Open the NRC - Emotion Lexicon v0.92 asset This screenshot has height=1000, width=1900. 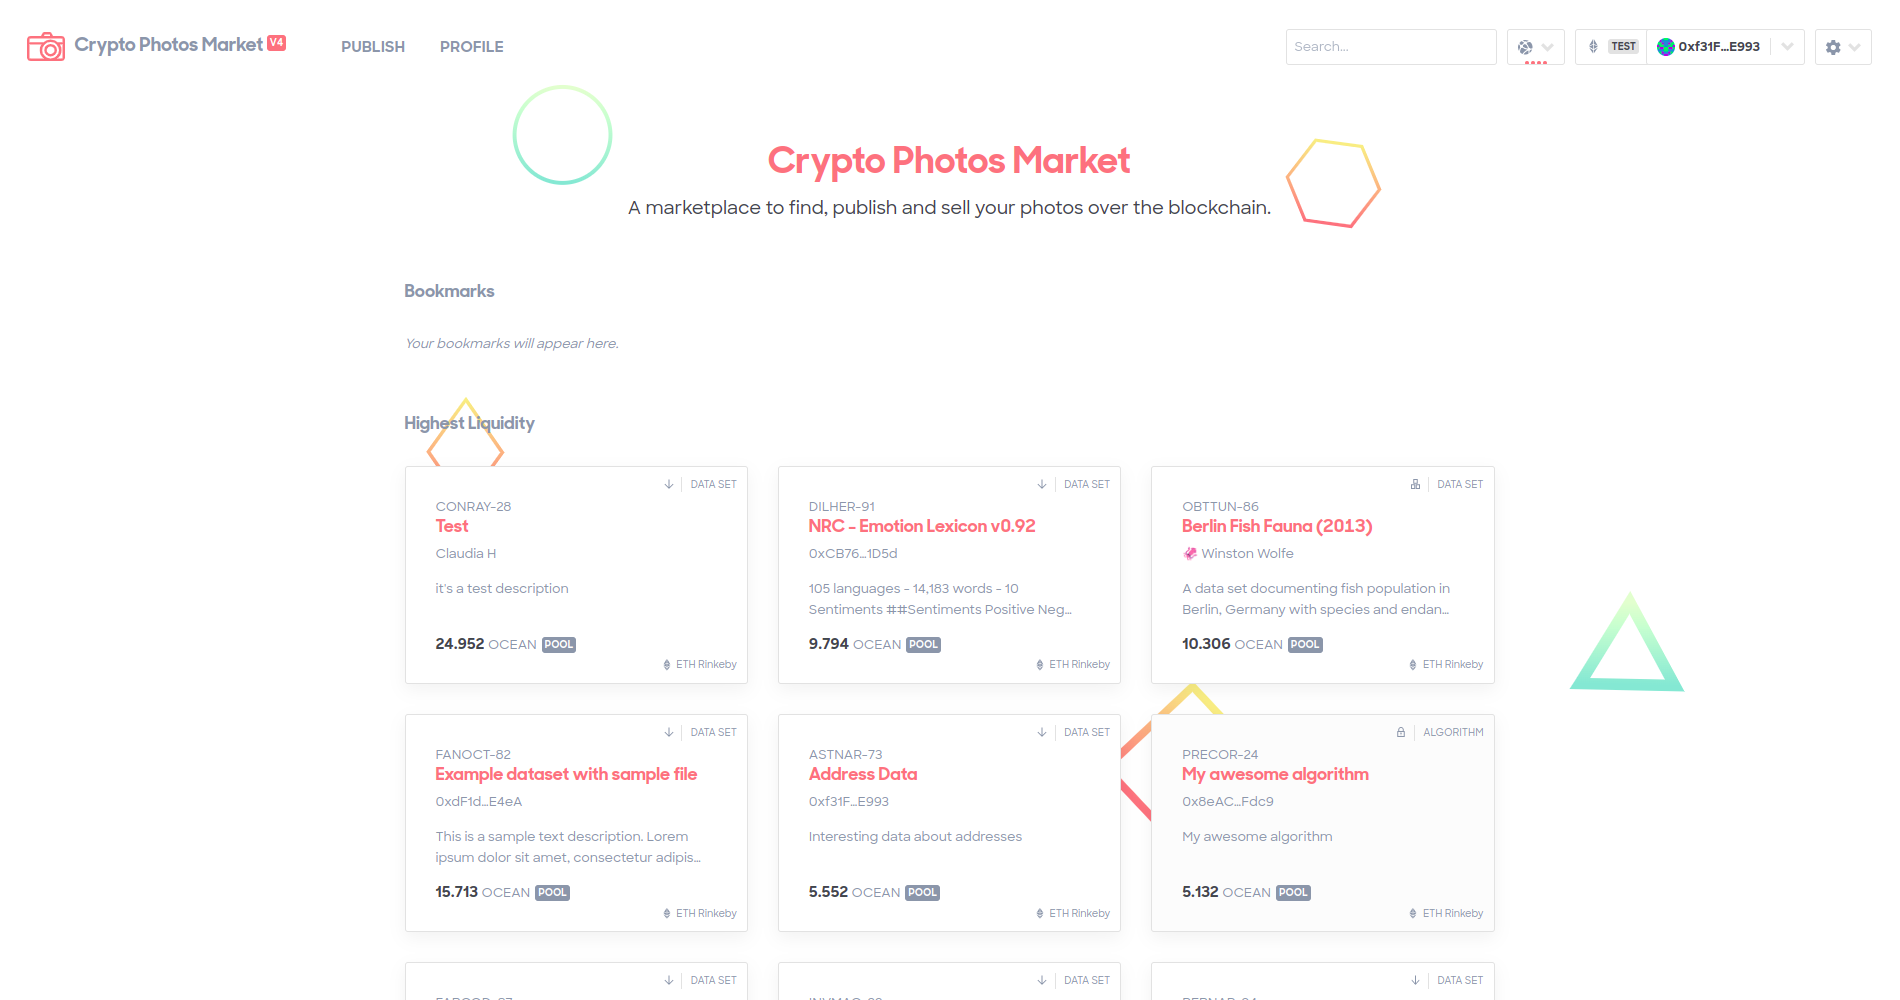(922, 526)
